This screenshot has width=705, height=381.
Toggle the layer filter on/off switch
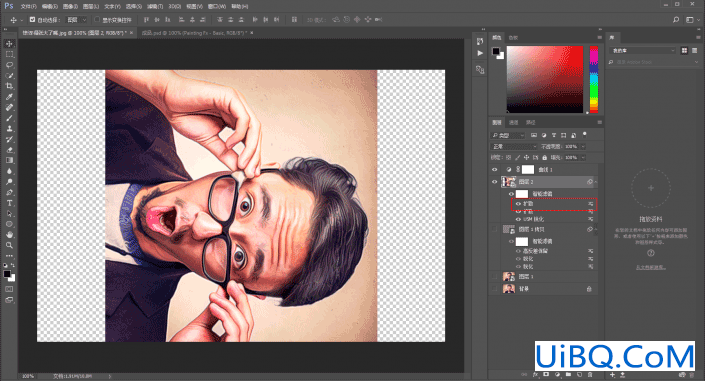pos(585,134)
